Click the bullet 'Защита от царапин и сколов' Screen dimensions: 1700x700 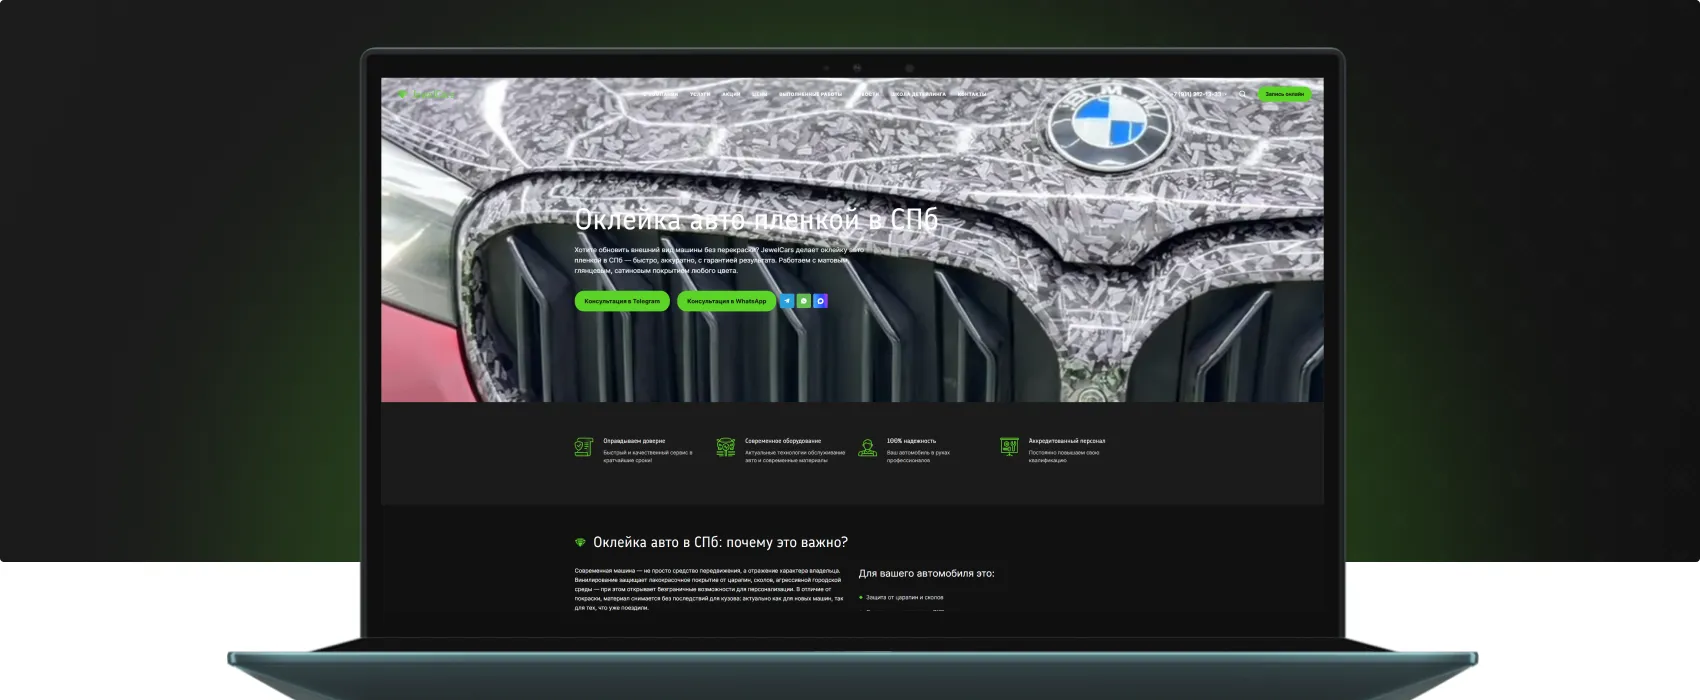[x=904, y=597]
